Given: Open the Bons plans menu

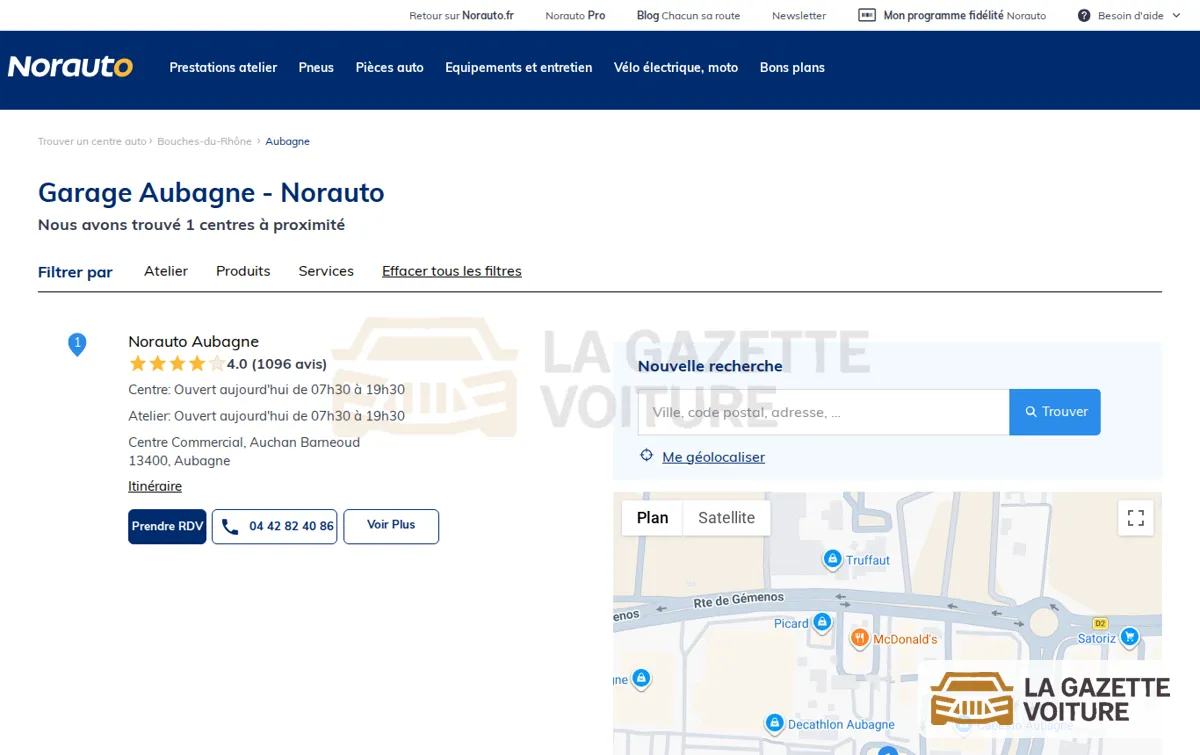Looking at the screenshot, I should [x=792, y=68].
